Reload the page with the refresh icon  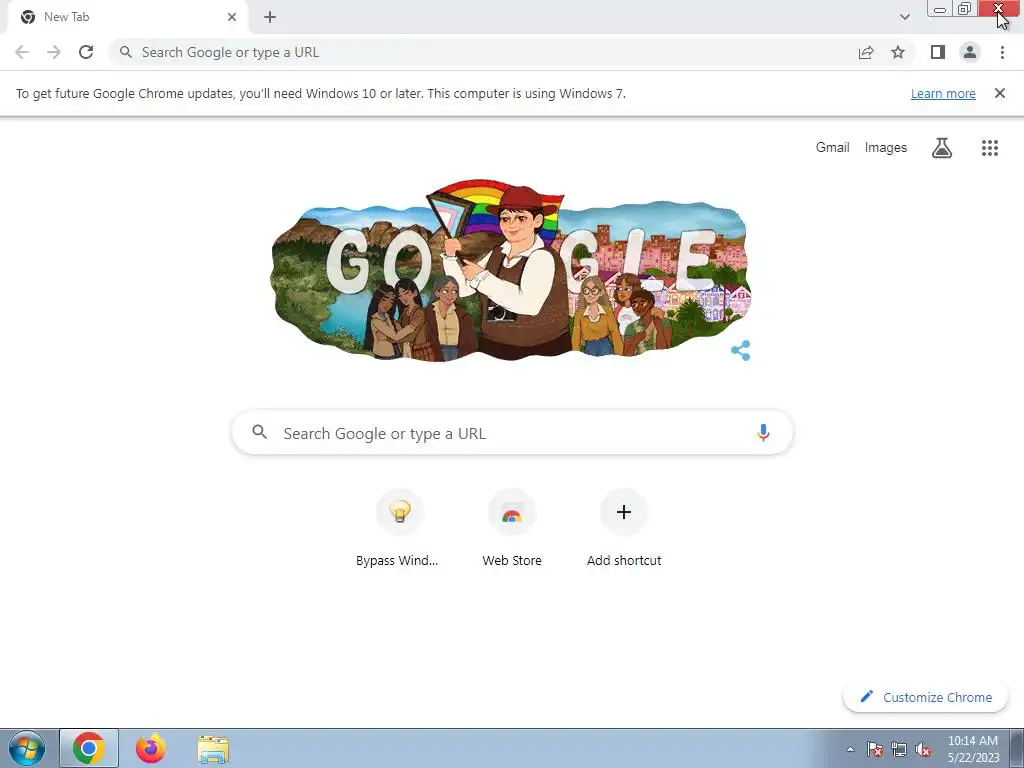[x=86, y=52]
